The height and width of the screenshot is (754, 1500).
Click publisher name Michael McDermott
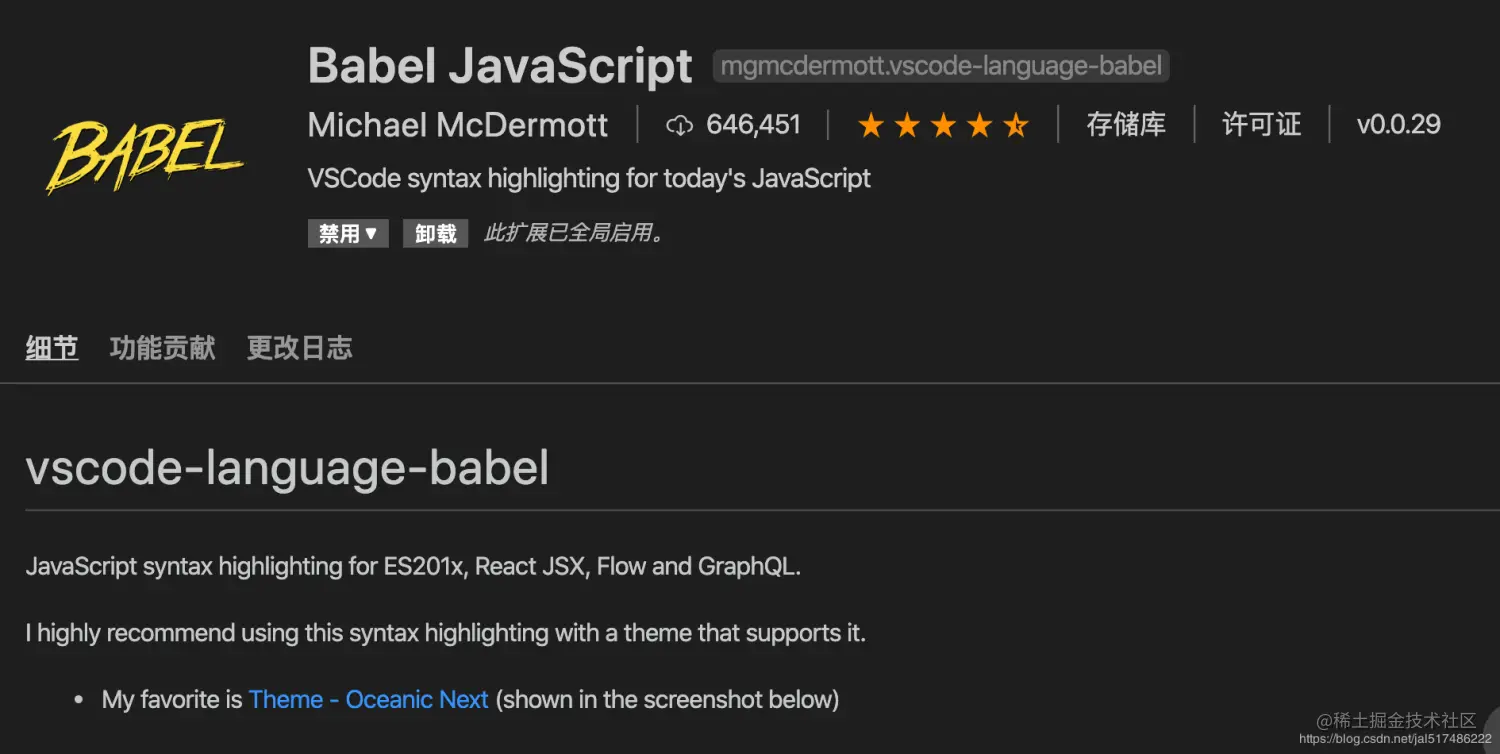tap(458, 125)
